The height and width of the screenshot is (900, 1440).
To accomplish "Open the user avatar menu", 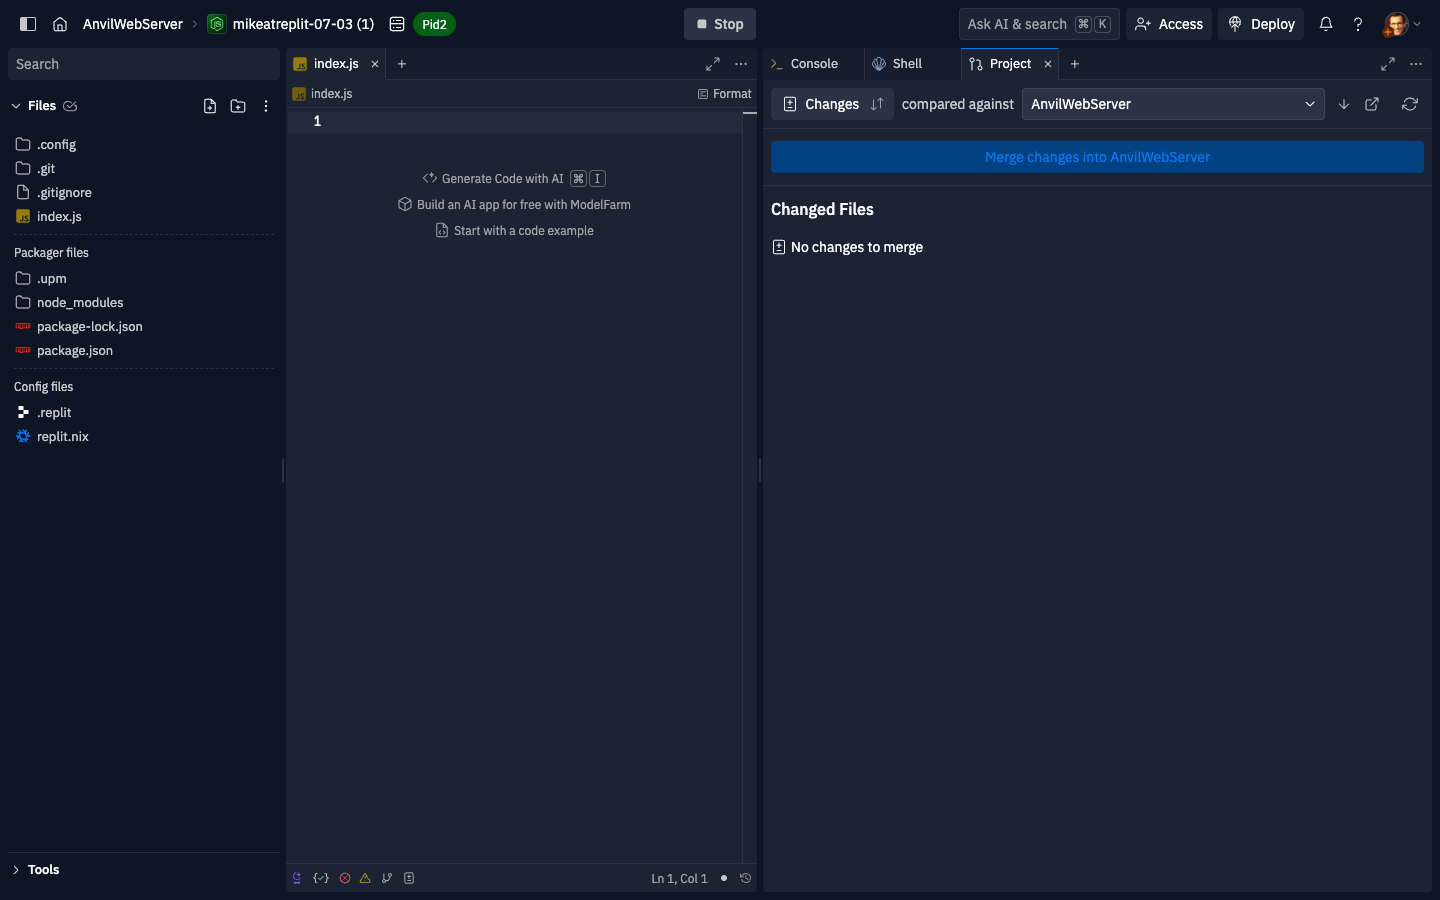I will point(1402,24).
